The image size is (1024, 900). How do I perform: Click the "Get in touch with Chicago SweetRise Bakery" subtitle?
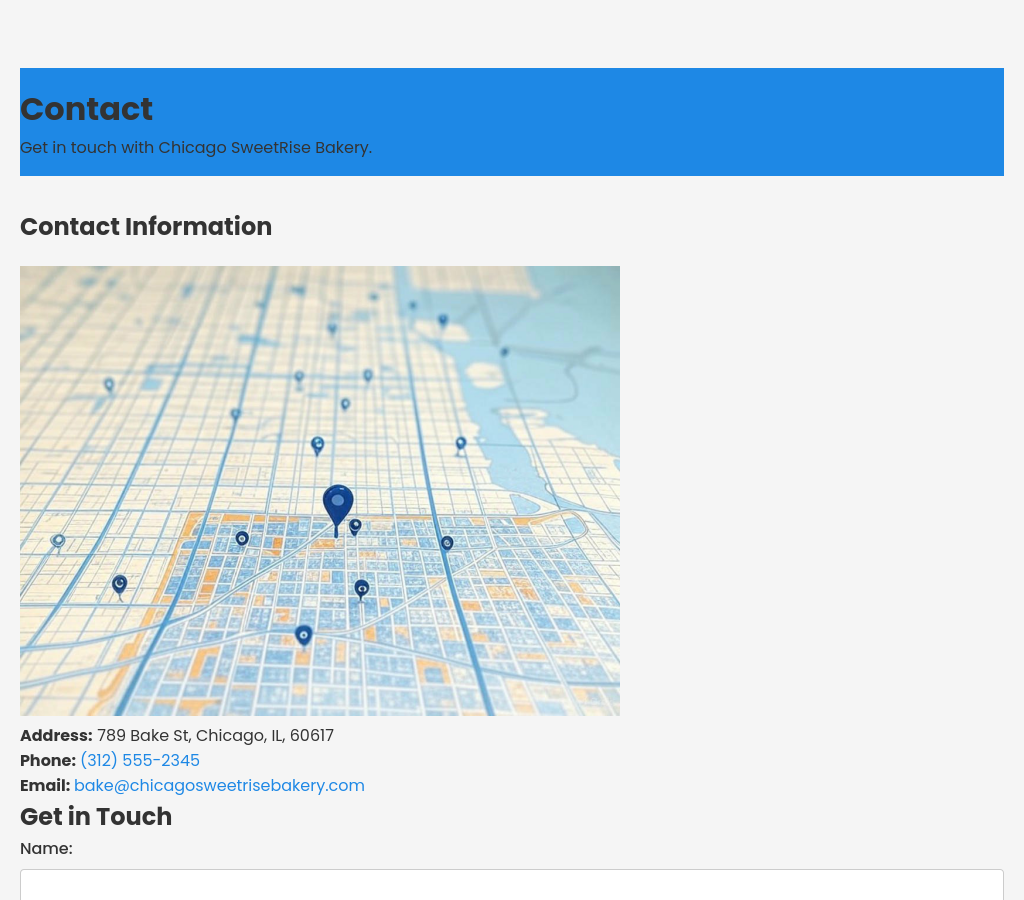point(196,148)
